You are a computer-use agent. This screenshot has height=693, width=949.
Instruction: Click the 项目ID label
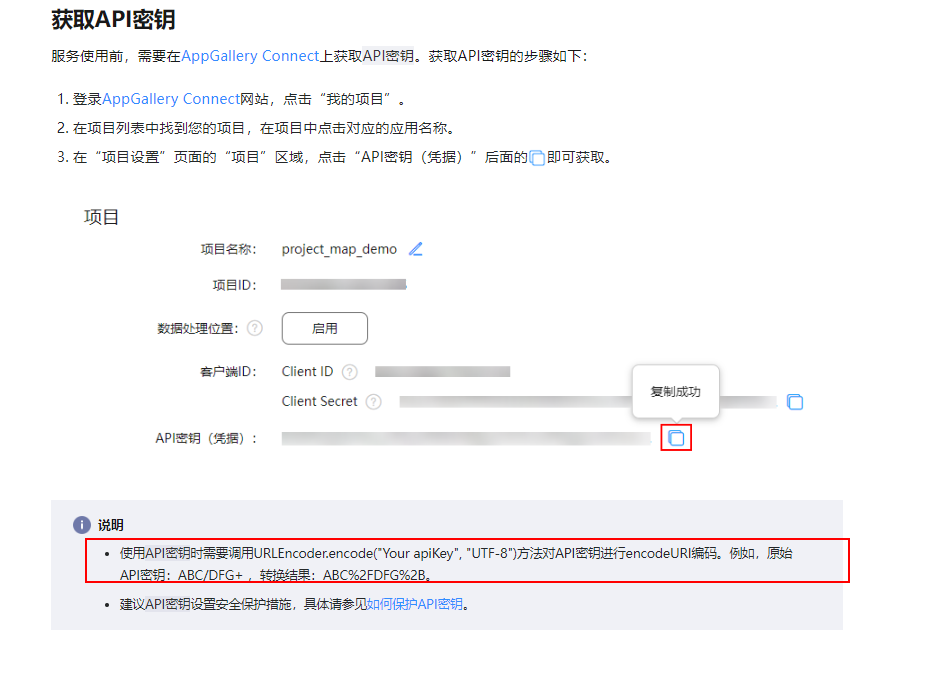coord(234,285)
